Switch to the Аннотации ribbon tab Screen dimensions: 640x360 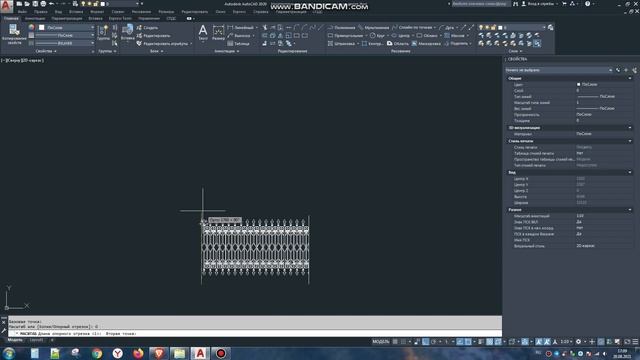[x=35, y=18]
